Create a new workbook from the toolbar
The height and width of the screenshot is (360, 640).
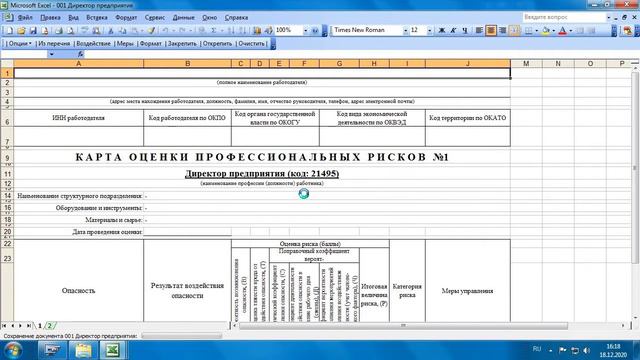pos(9,31)
